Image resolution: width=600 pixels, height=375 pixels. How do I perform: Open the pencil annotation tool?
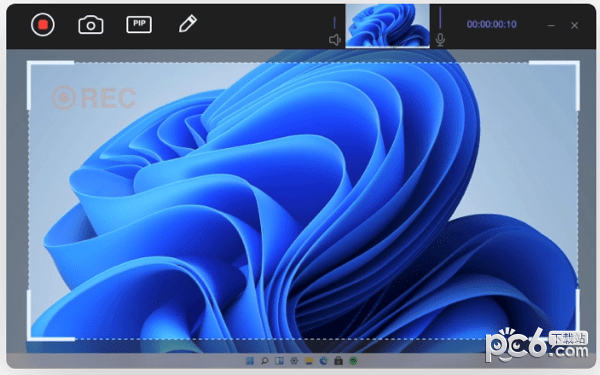(x=188, y=24)
